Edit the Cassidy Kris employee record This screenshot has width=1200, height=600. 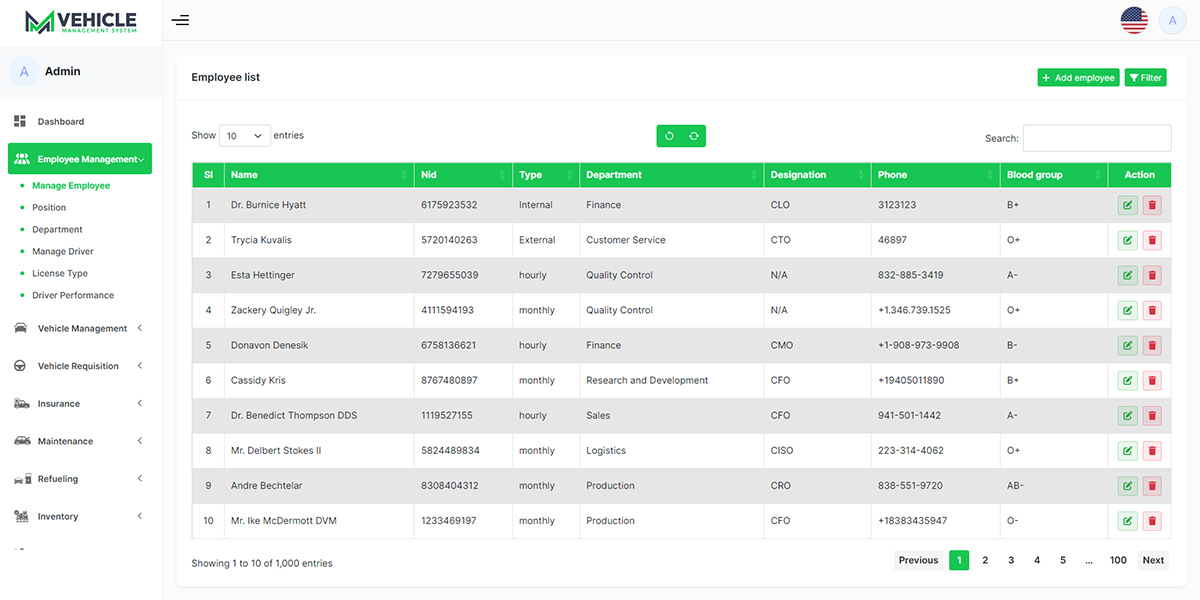pos(1127,381)
